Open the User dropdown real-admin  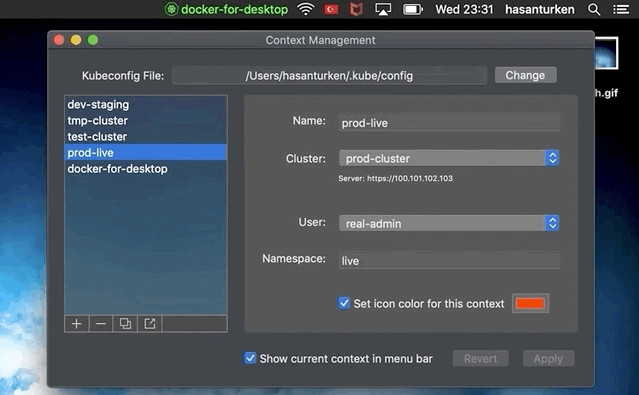point(449,223)
